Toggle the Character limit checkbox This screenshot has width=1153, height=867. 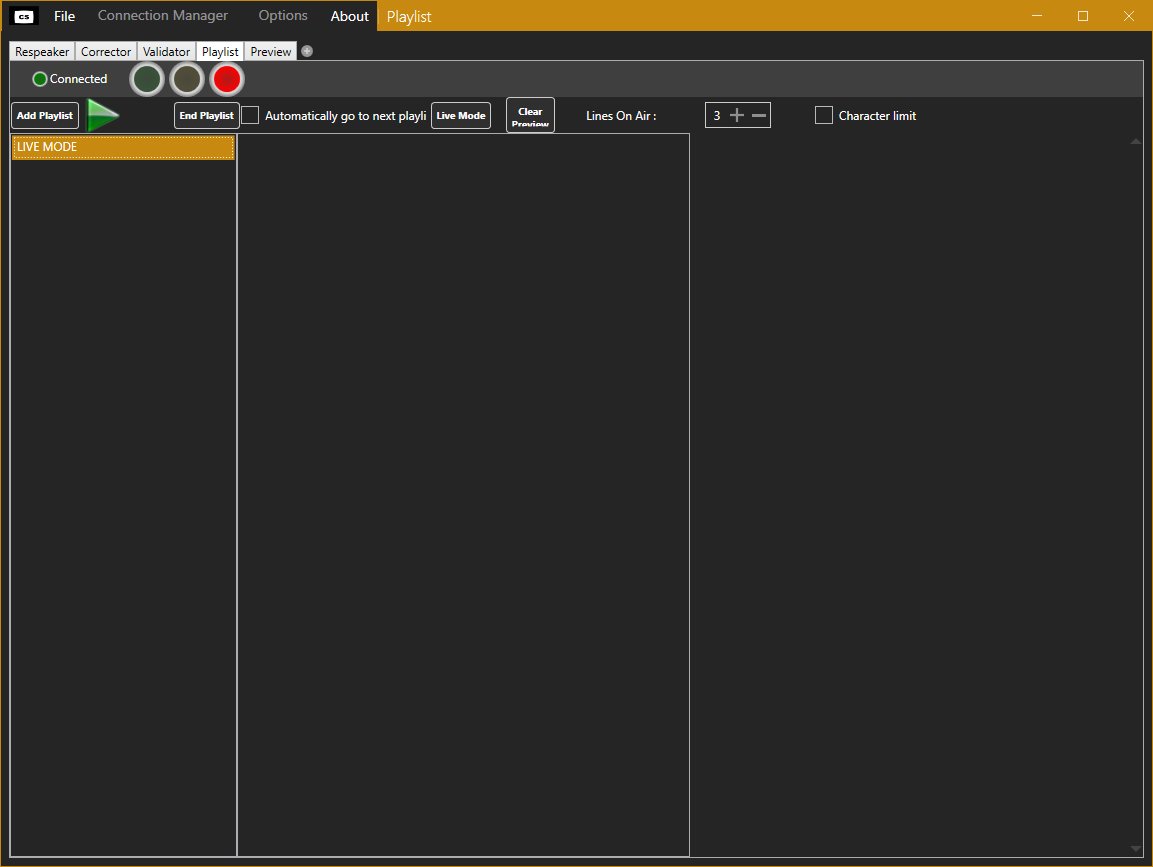(824, 116)
